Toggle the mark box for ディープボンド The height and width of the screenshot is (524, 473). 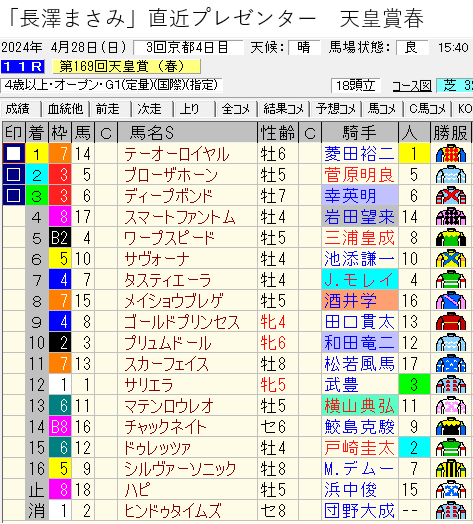[x=14, y=196]
